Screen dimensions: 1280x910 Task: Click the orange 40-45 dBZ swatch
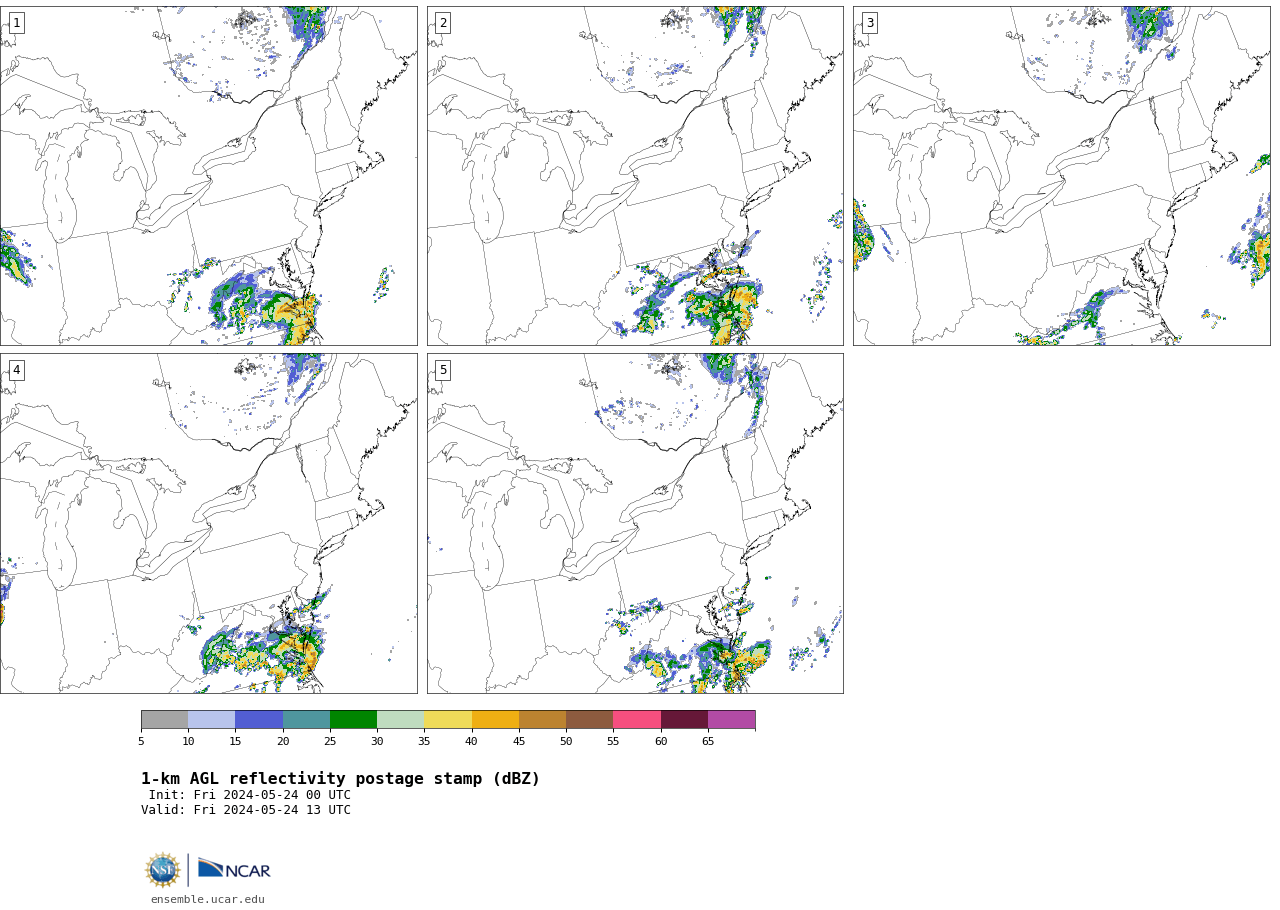click(495, 720)
